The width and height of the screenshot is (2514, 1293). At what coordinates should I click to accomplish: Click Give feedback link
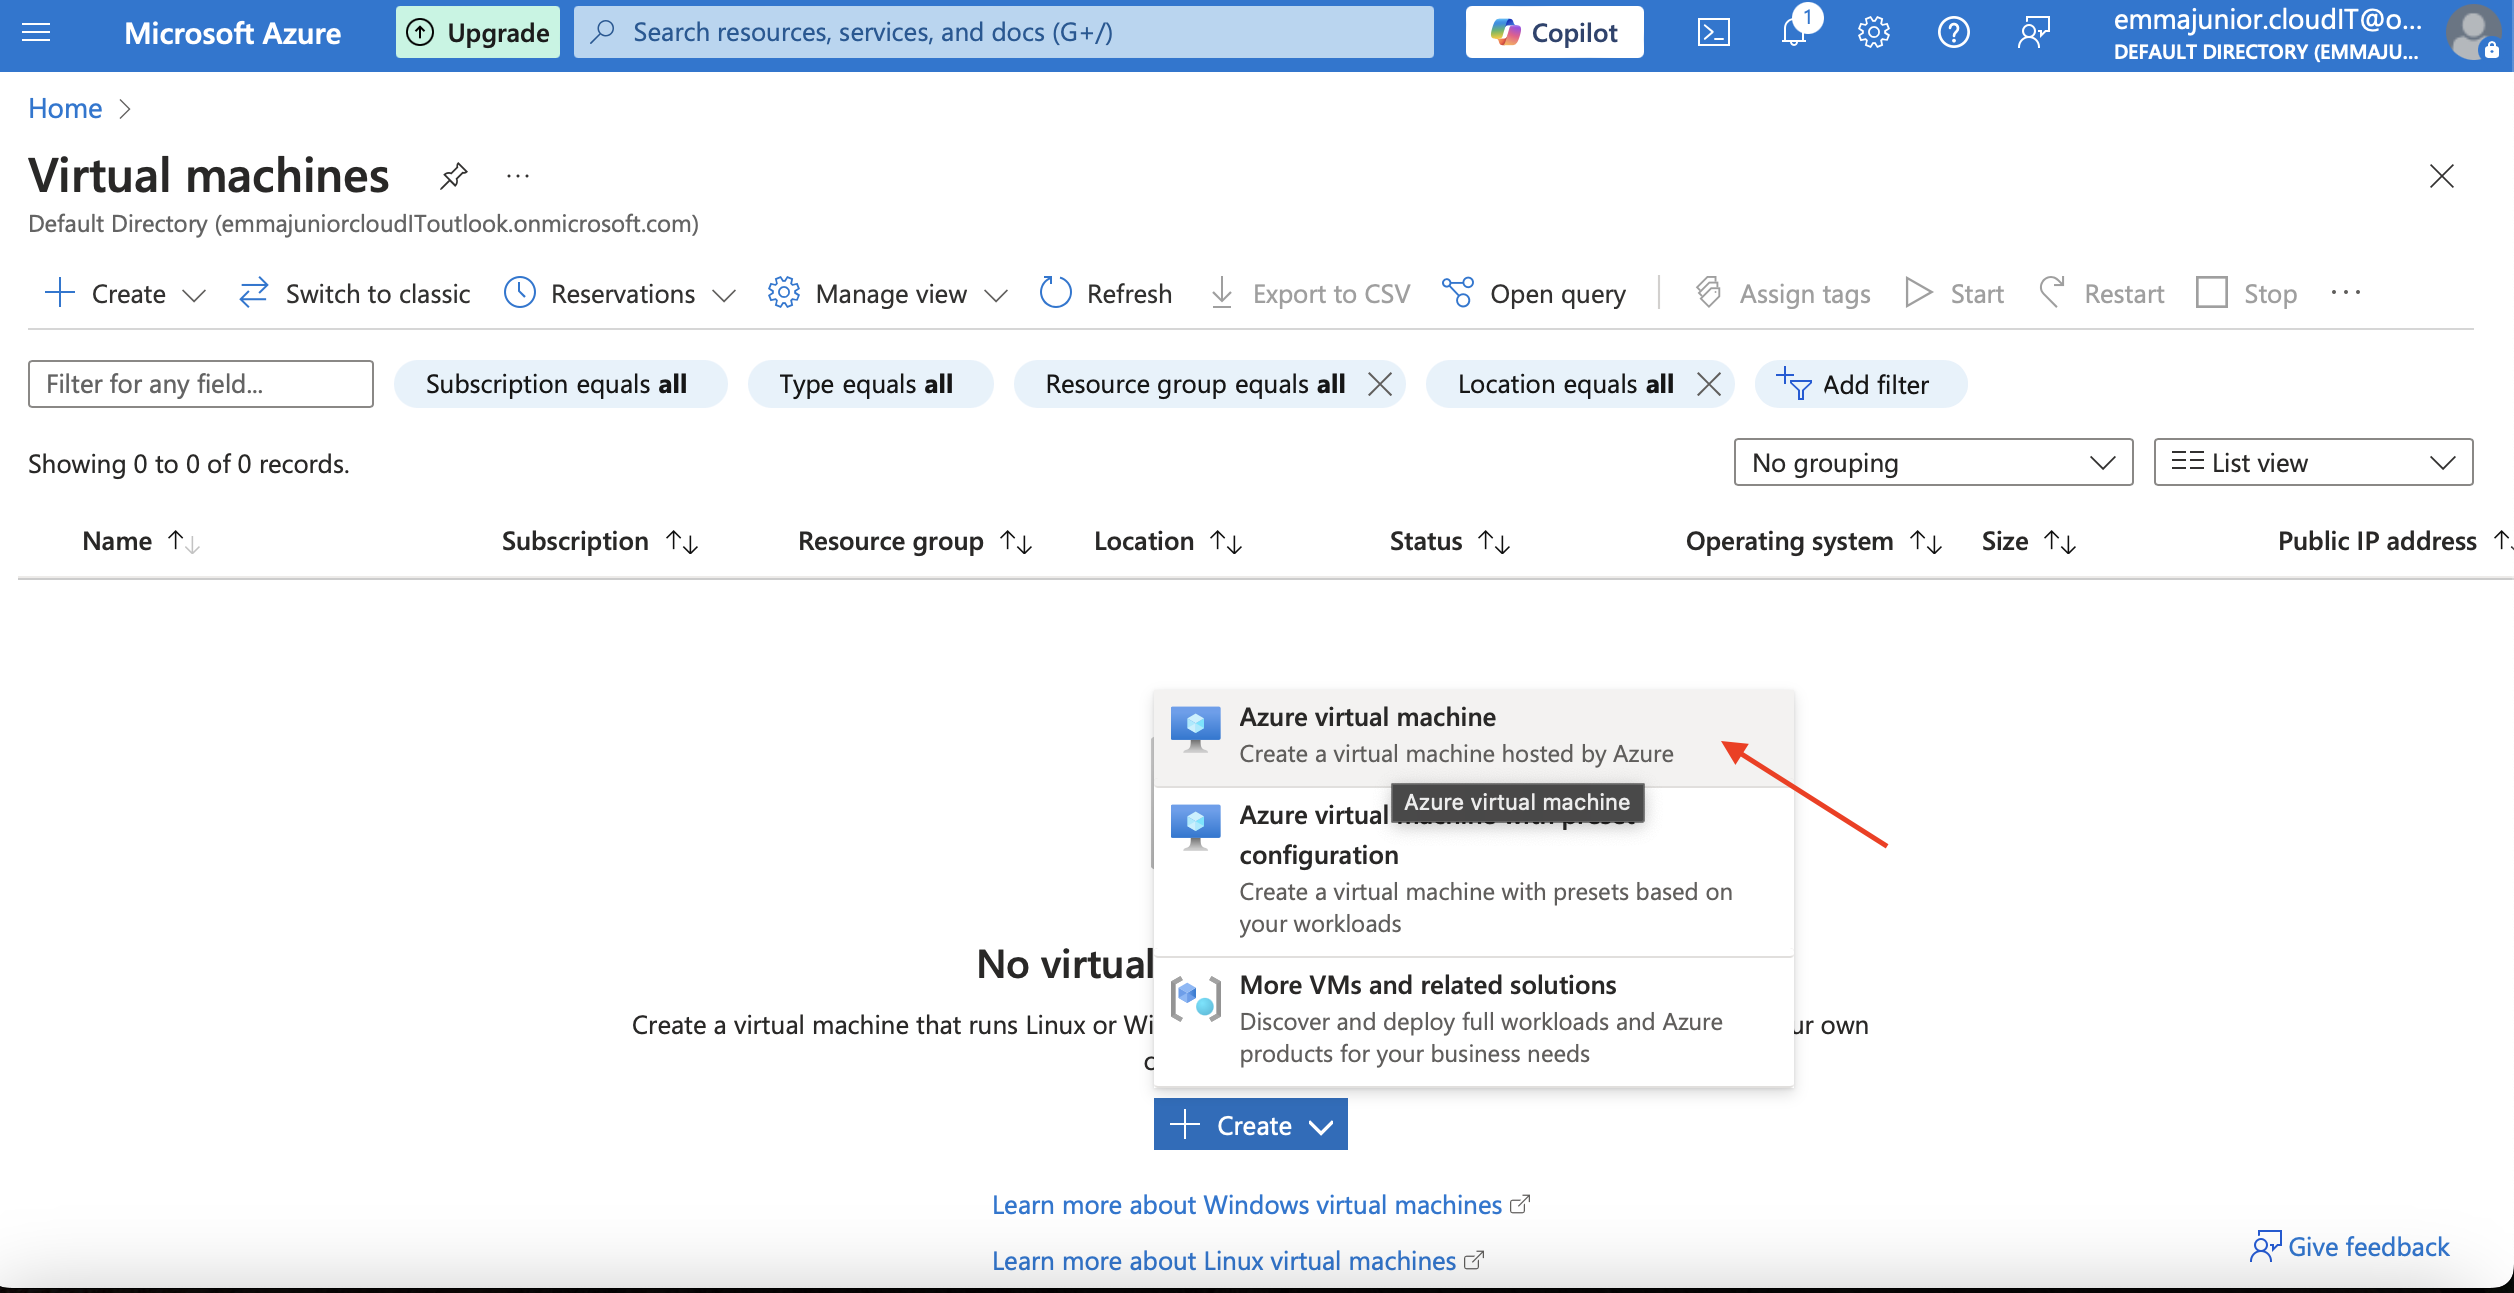tap(2349, 1247)
